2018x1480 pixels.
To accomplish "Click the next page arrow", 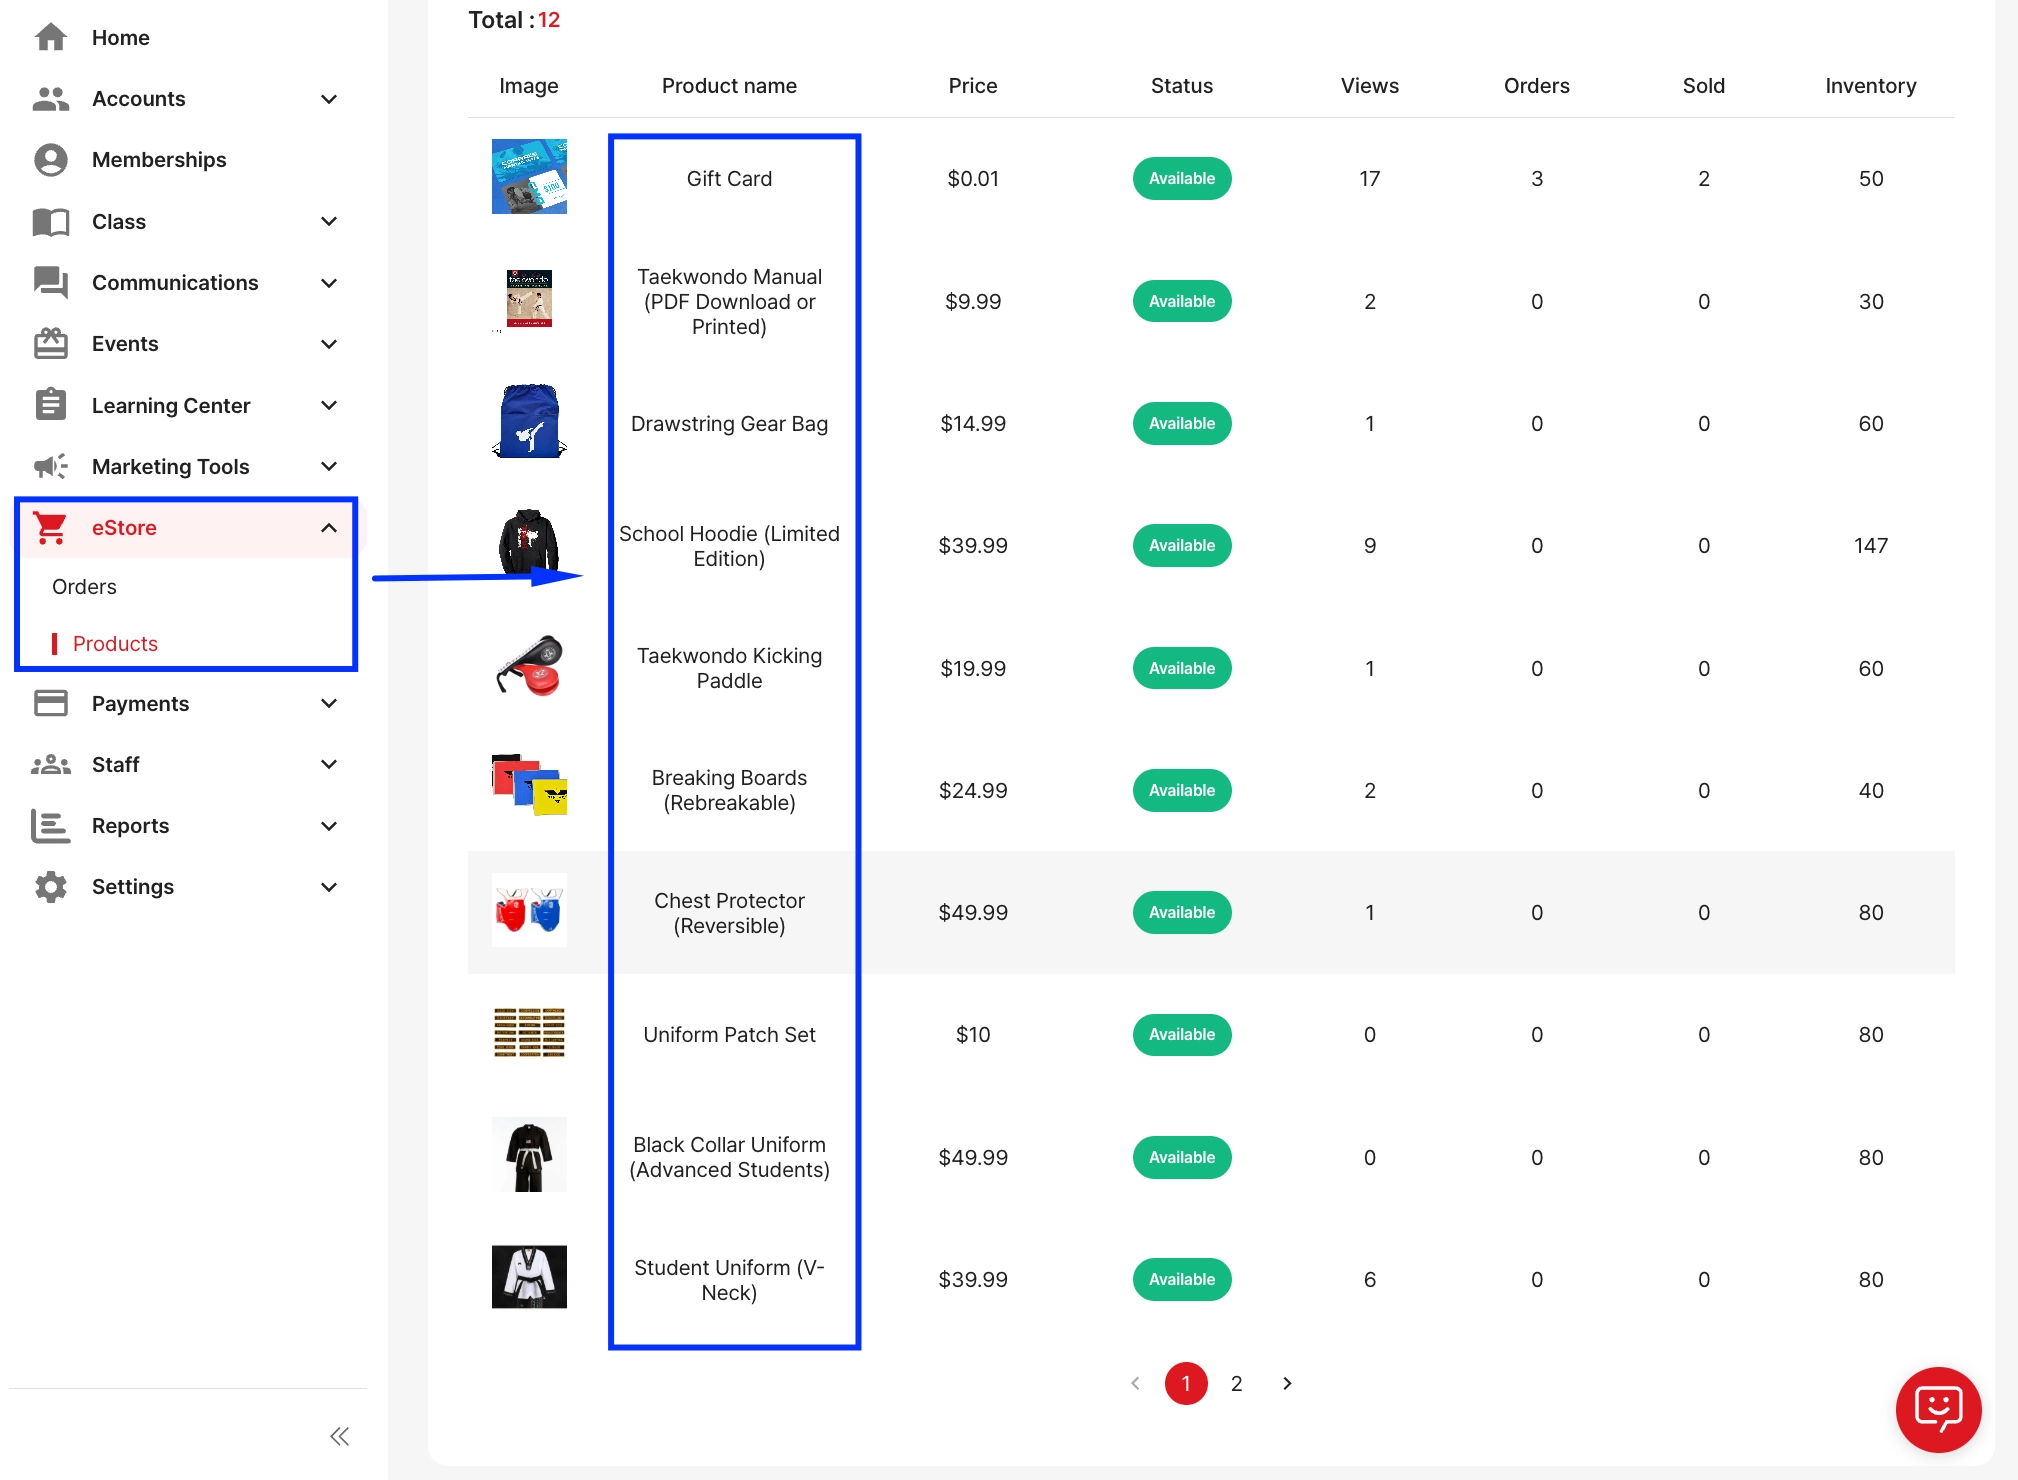I will coord(1287,1384).
